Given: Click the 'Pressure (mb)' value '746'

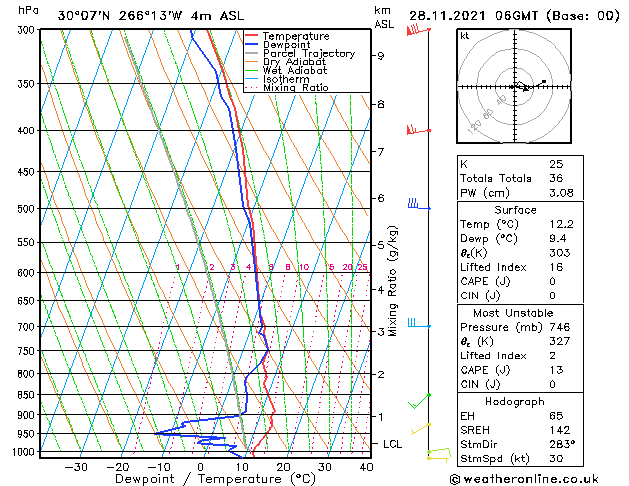Looking at the screenshot, I should [x=560, y=327].
